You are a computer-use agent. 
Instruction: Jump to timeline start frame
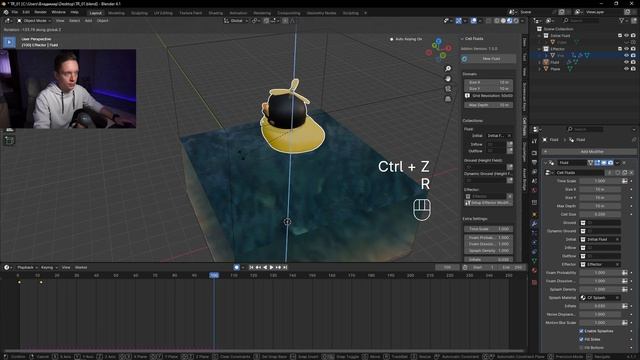251,267
